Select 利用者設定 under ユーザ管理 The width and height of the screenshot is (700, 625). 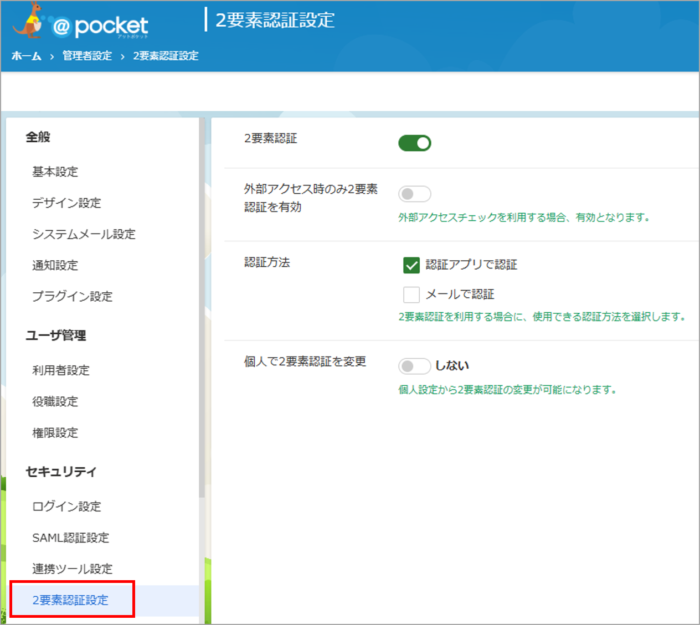61,370
